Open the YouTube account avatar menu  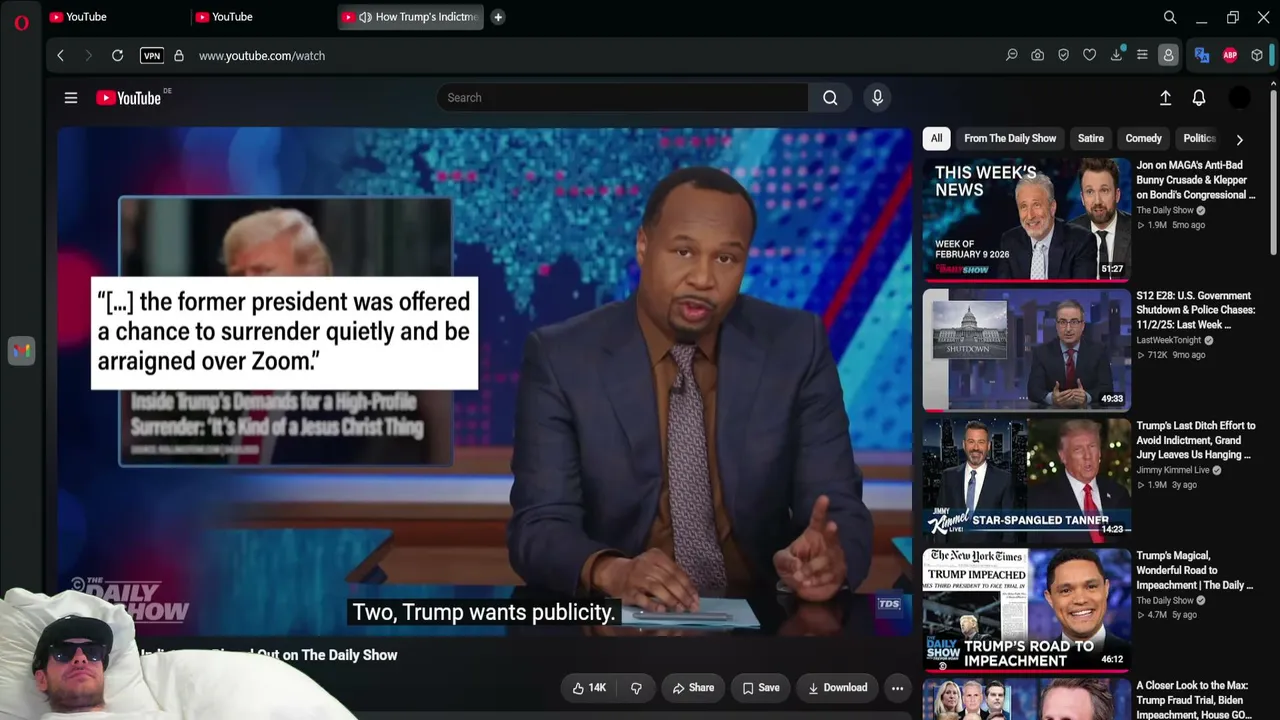point(1239,98)
